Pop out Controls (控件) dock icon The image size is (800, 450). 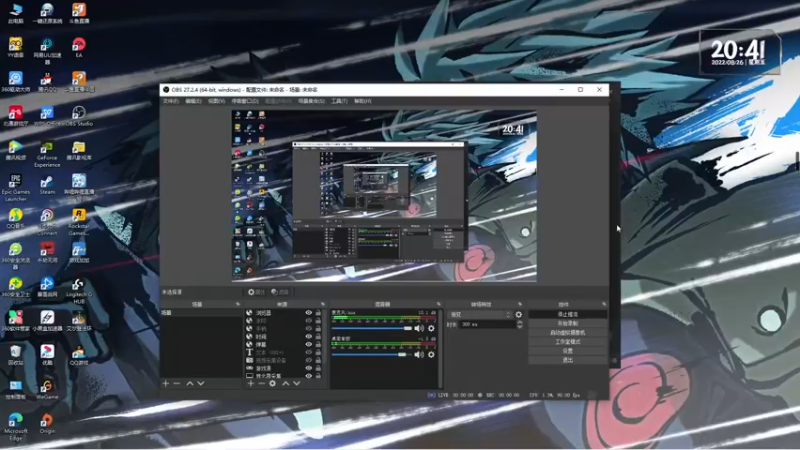pos(604,304)
